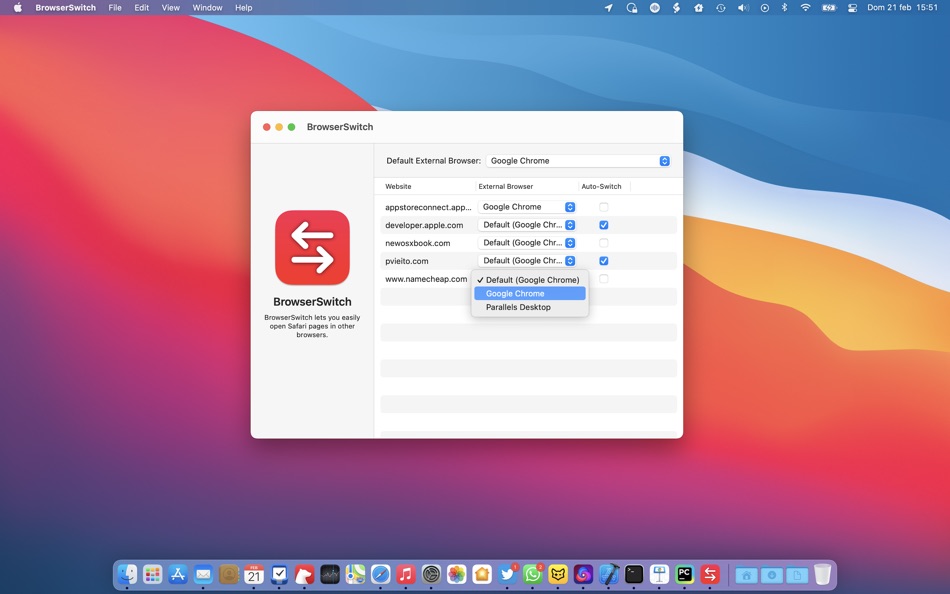Open Maps from the dock

click(356, 573)
